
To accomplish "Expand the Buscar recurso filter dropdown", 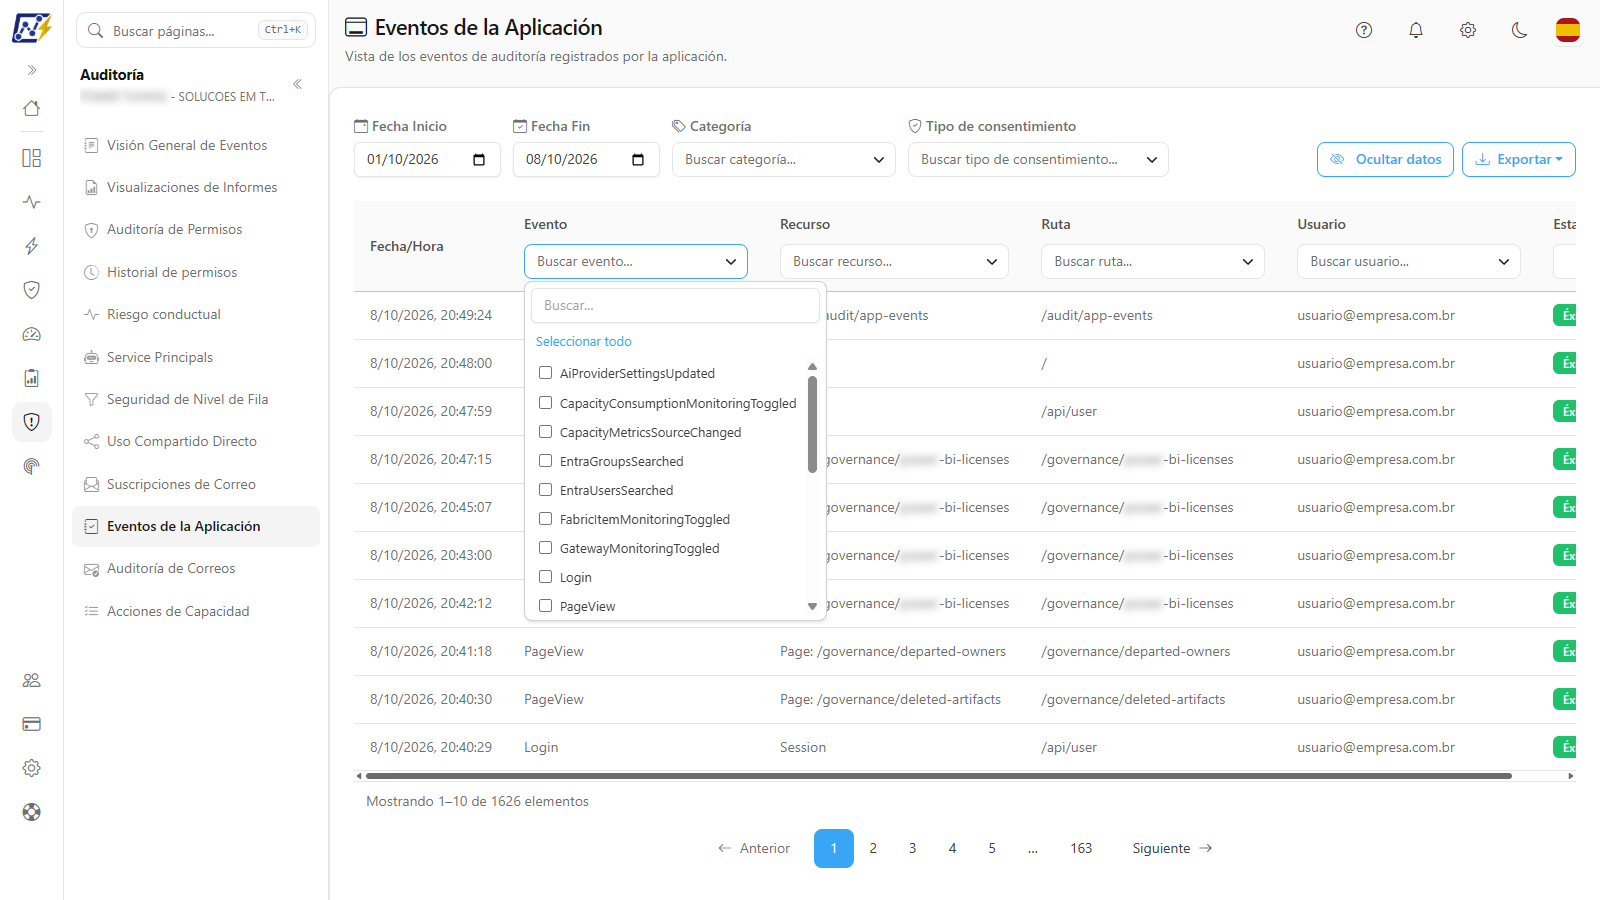I will 894,262.
